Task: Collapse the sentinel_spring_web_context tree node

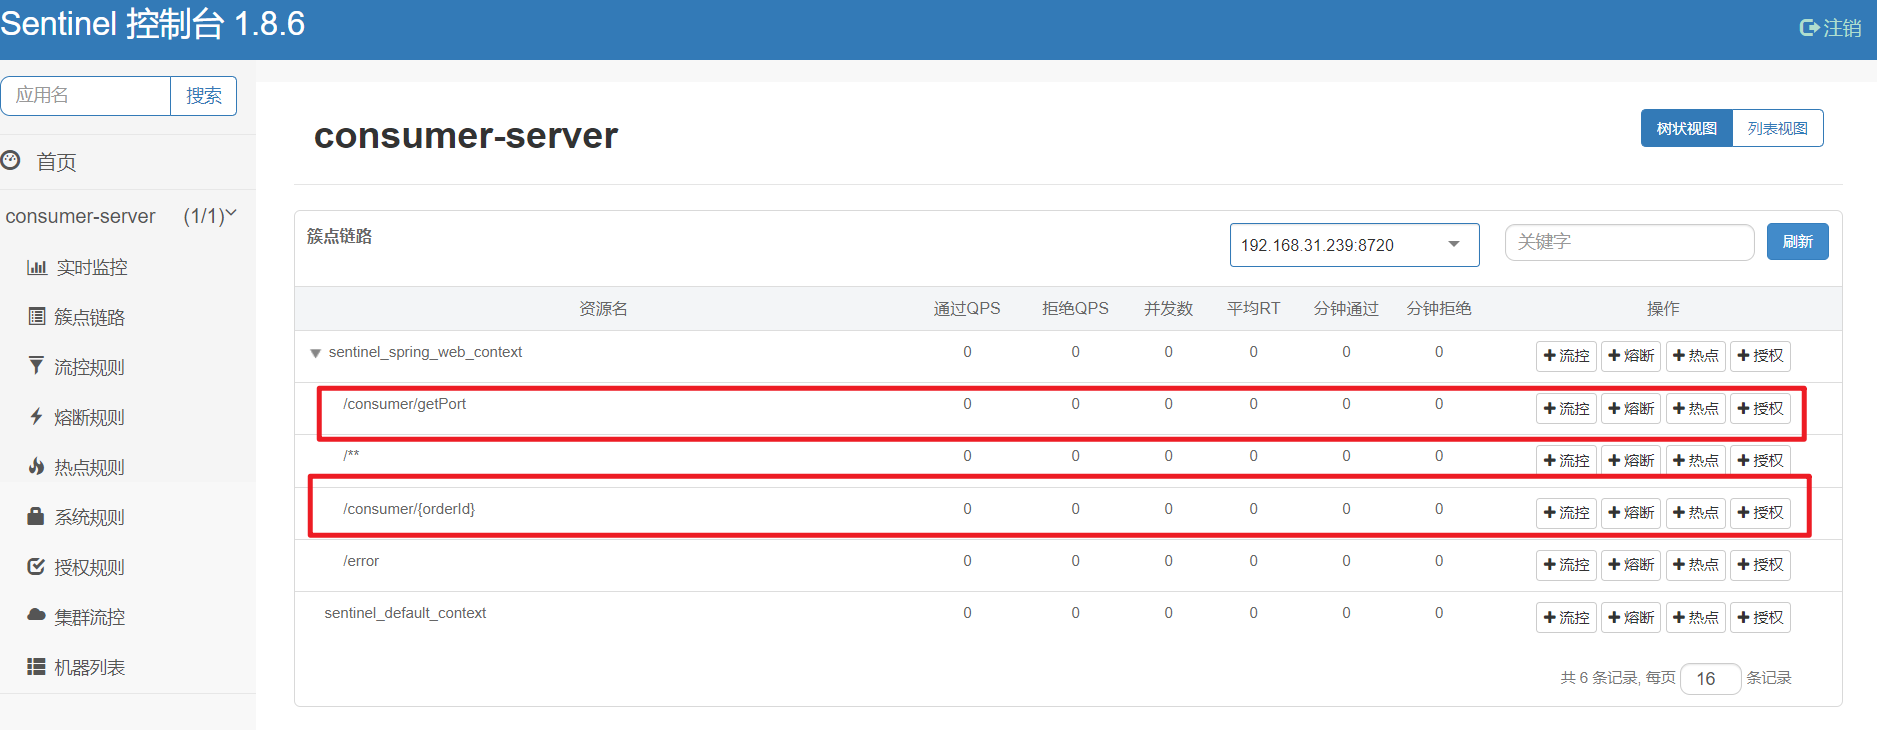Action: (316, 353)
